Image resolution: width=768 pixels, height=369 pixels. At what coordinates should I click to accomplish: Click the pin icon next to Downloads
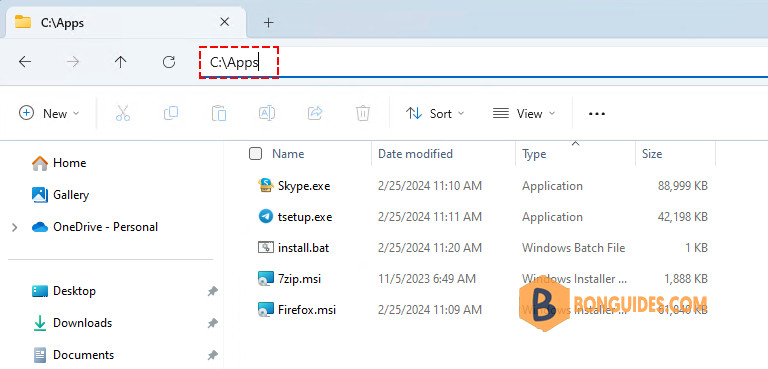[212, 323]
